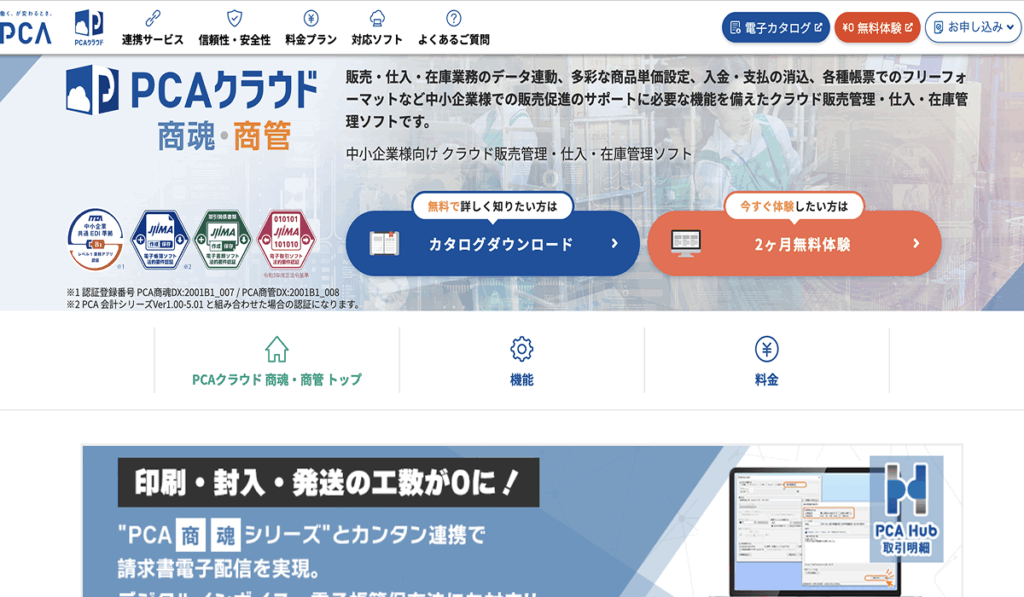
Task: Open the PCAクラウド logo icon in header
Action: (x=89, y=27)
